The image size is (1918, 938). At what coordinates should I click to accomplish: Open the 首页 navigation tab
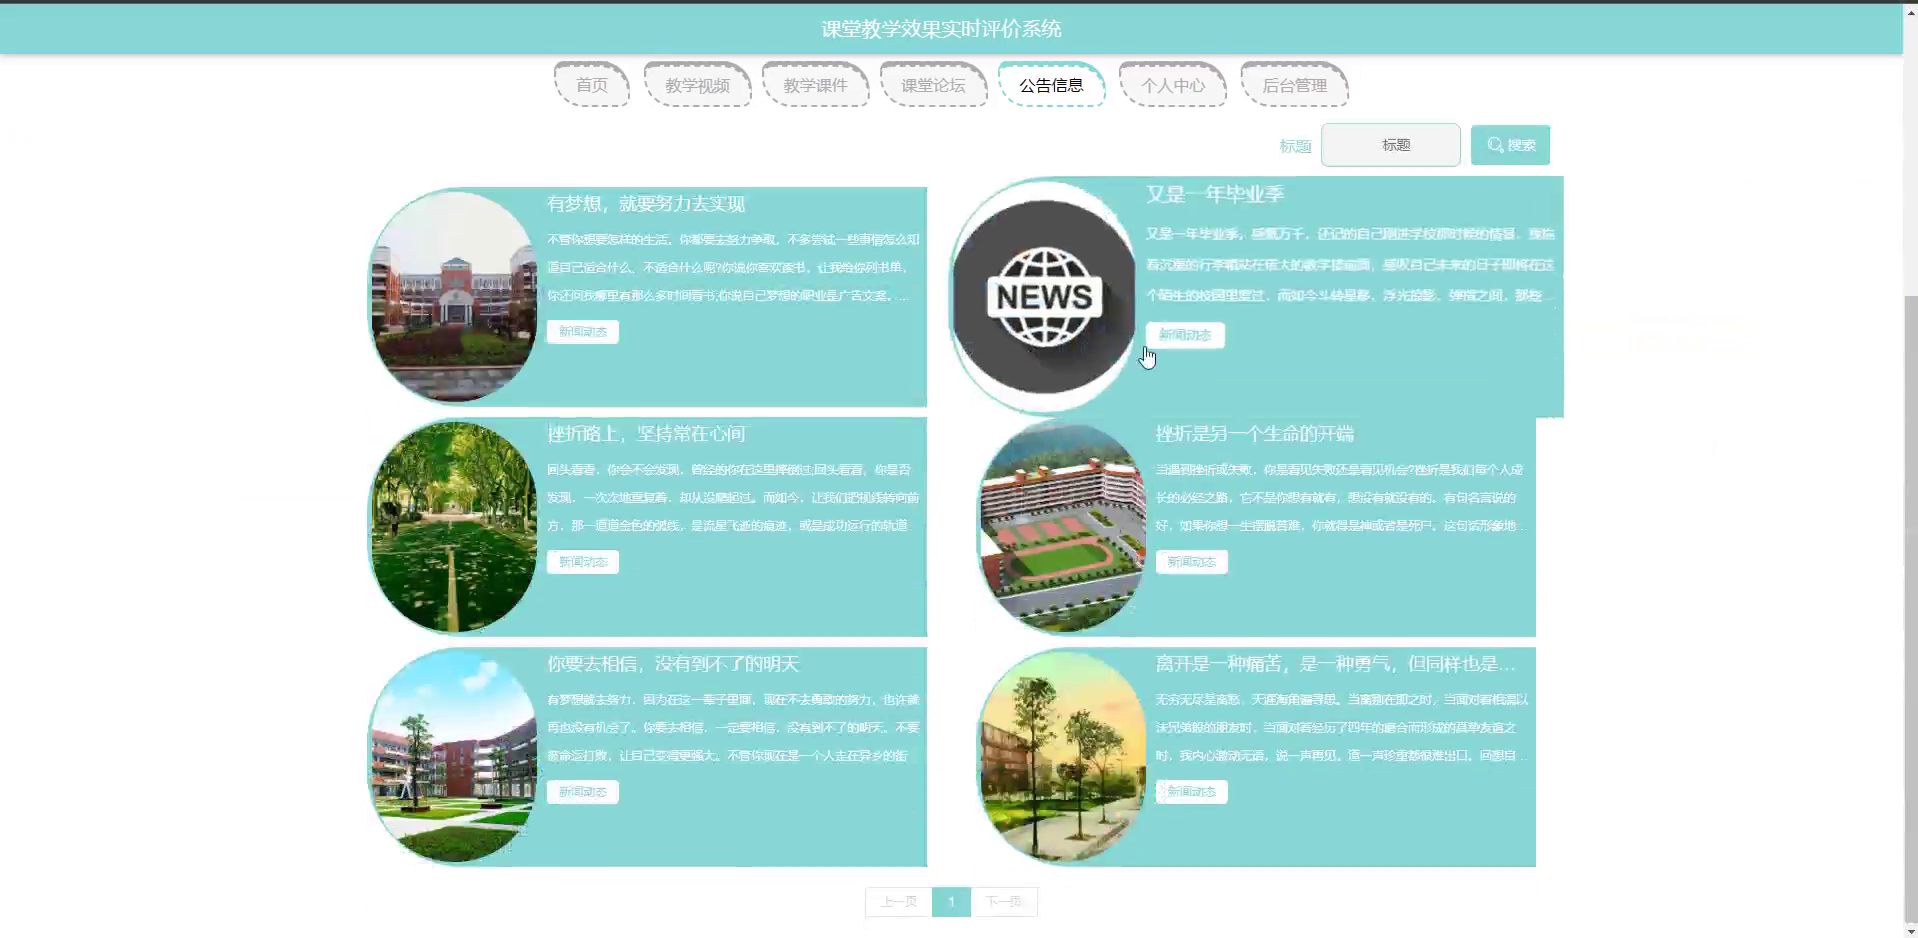tap(592, 85)
